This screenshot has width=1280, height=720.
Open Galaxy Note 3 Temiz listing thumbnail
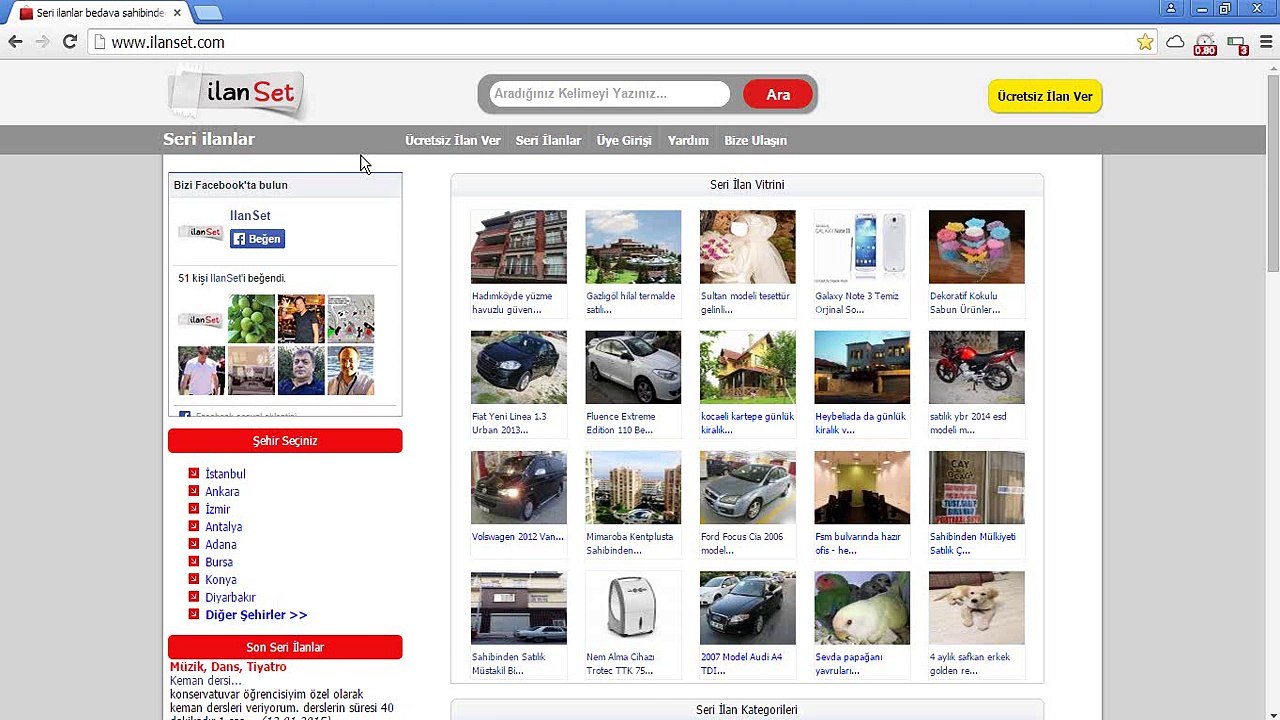click(862, 247)
